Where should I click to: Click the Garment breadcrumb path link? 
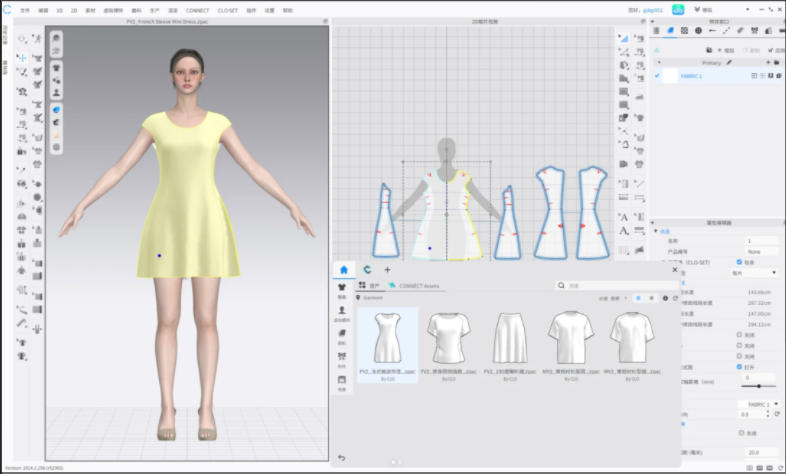pos(373,297)
